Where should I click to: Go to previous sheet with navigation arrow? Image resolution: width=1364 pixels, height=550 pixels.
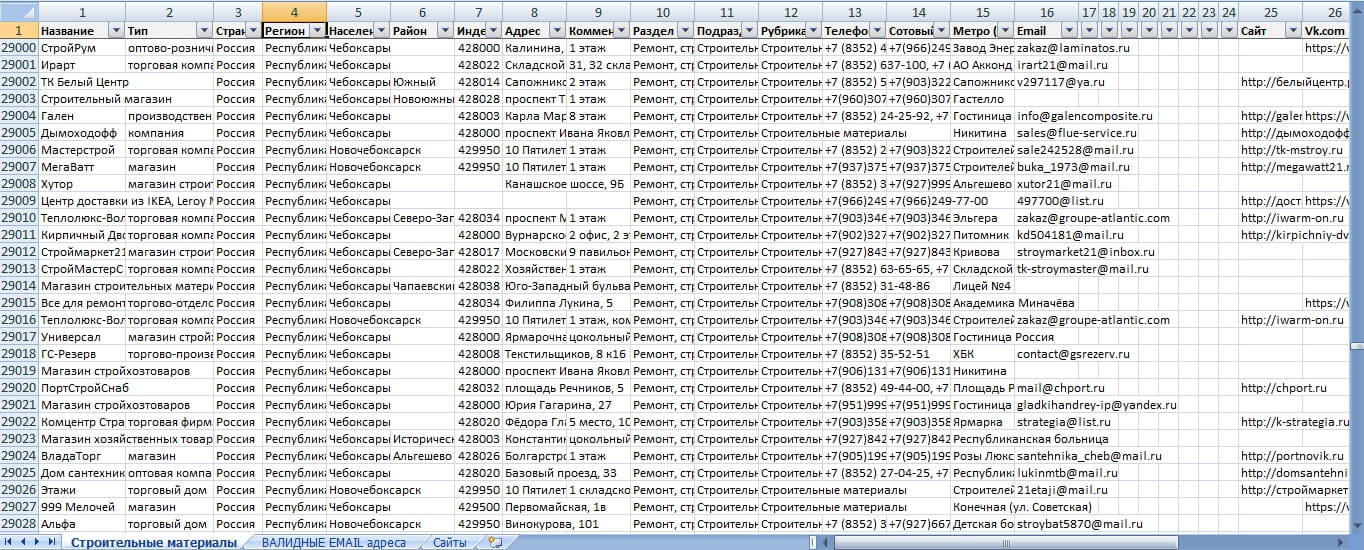tap(24, 541)
